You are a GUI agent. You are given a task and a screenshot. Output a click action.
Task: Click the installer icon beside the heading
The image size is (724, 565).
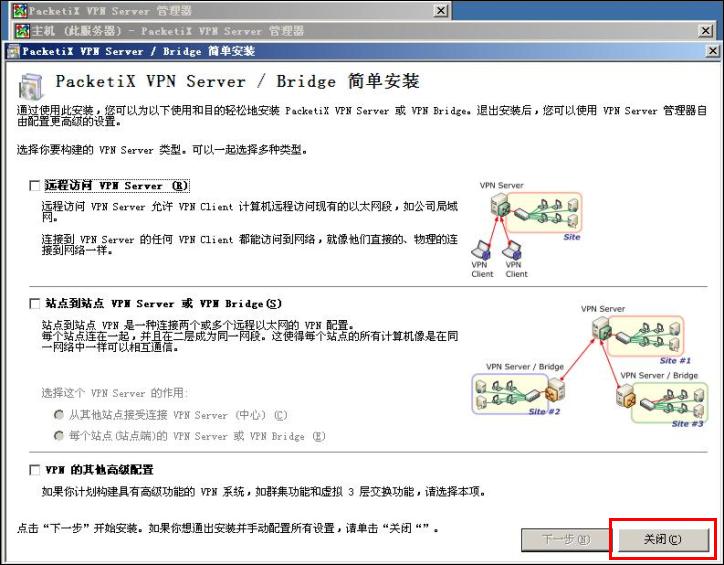(31, 86)
